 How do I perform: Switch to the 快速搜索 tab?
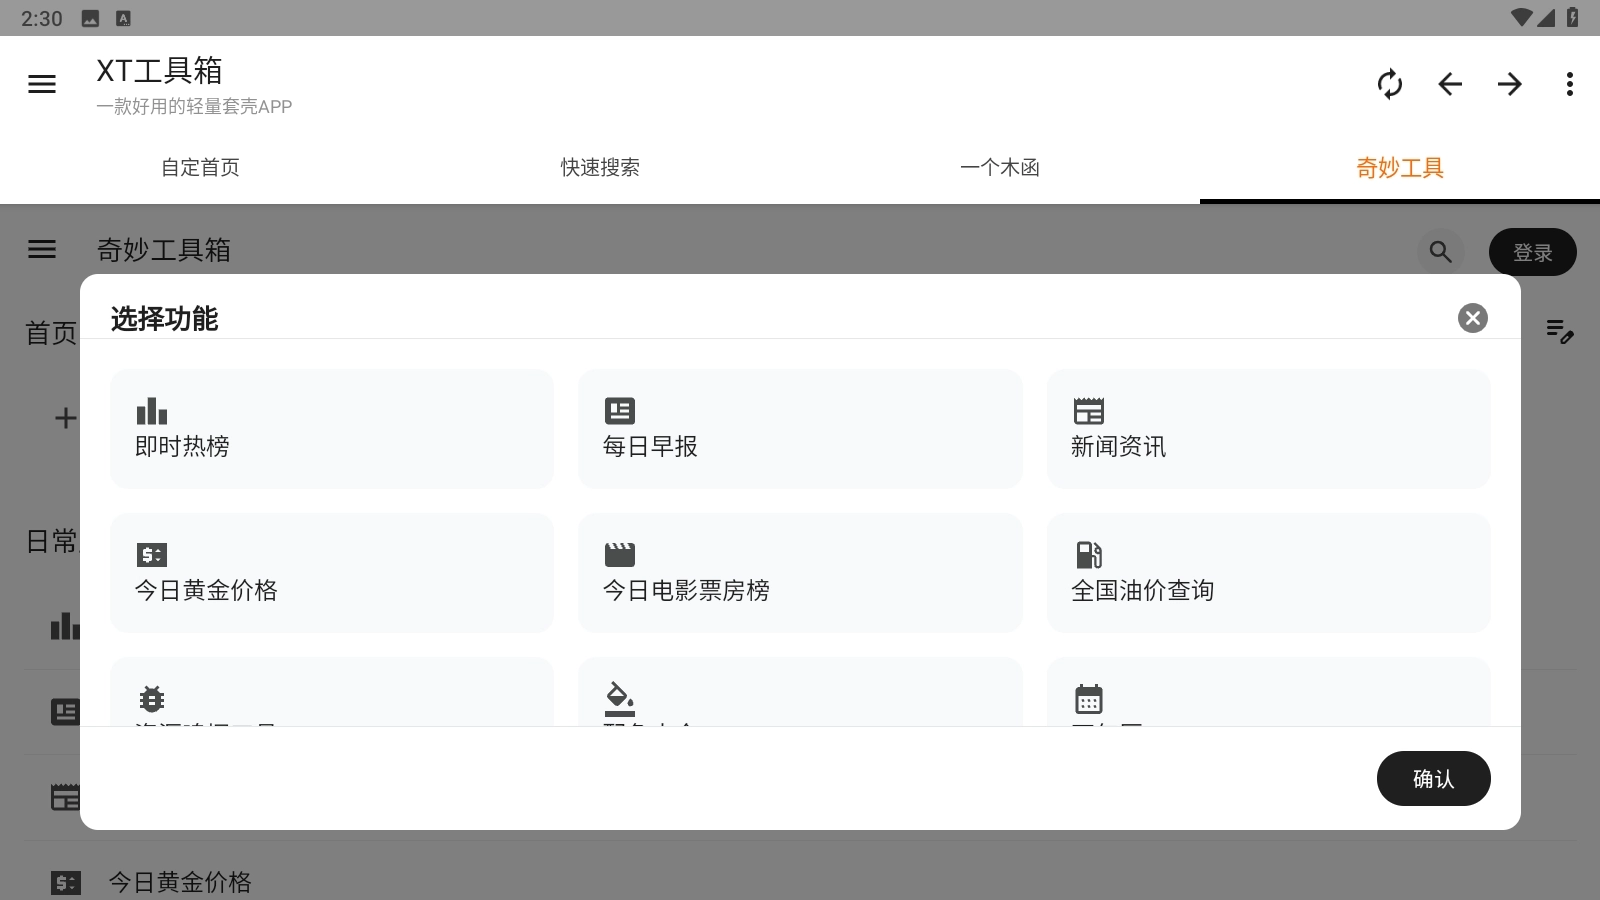point(599,168)
